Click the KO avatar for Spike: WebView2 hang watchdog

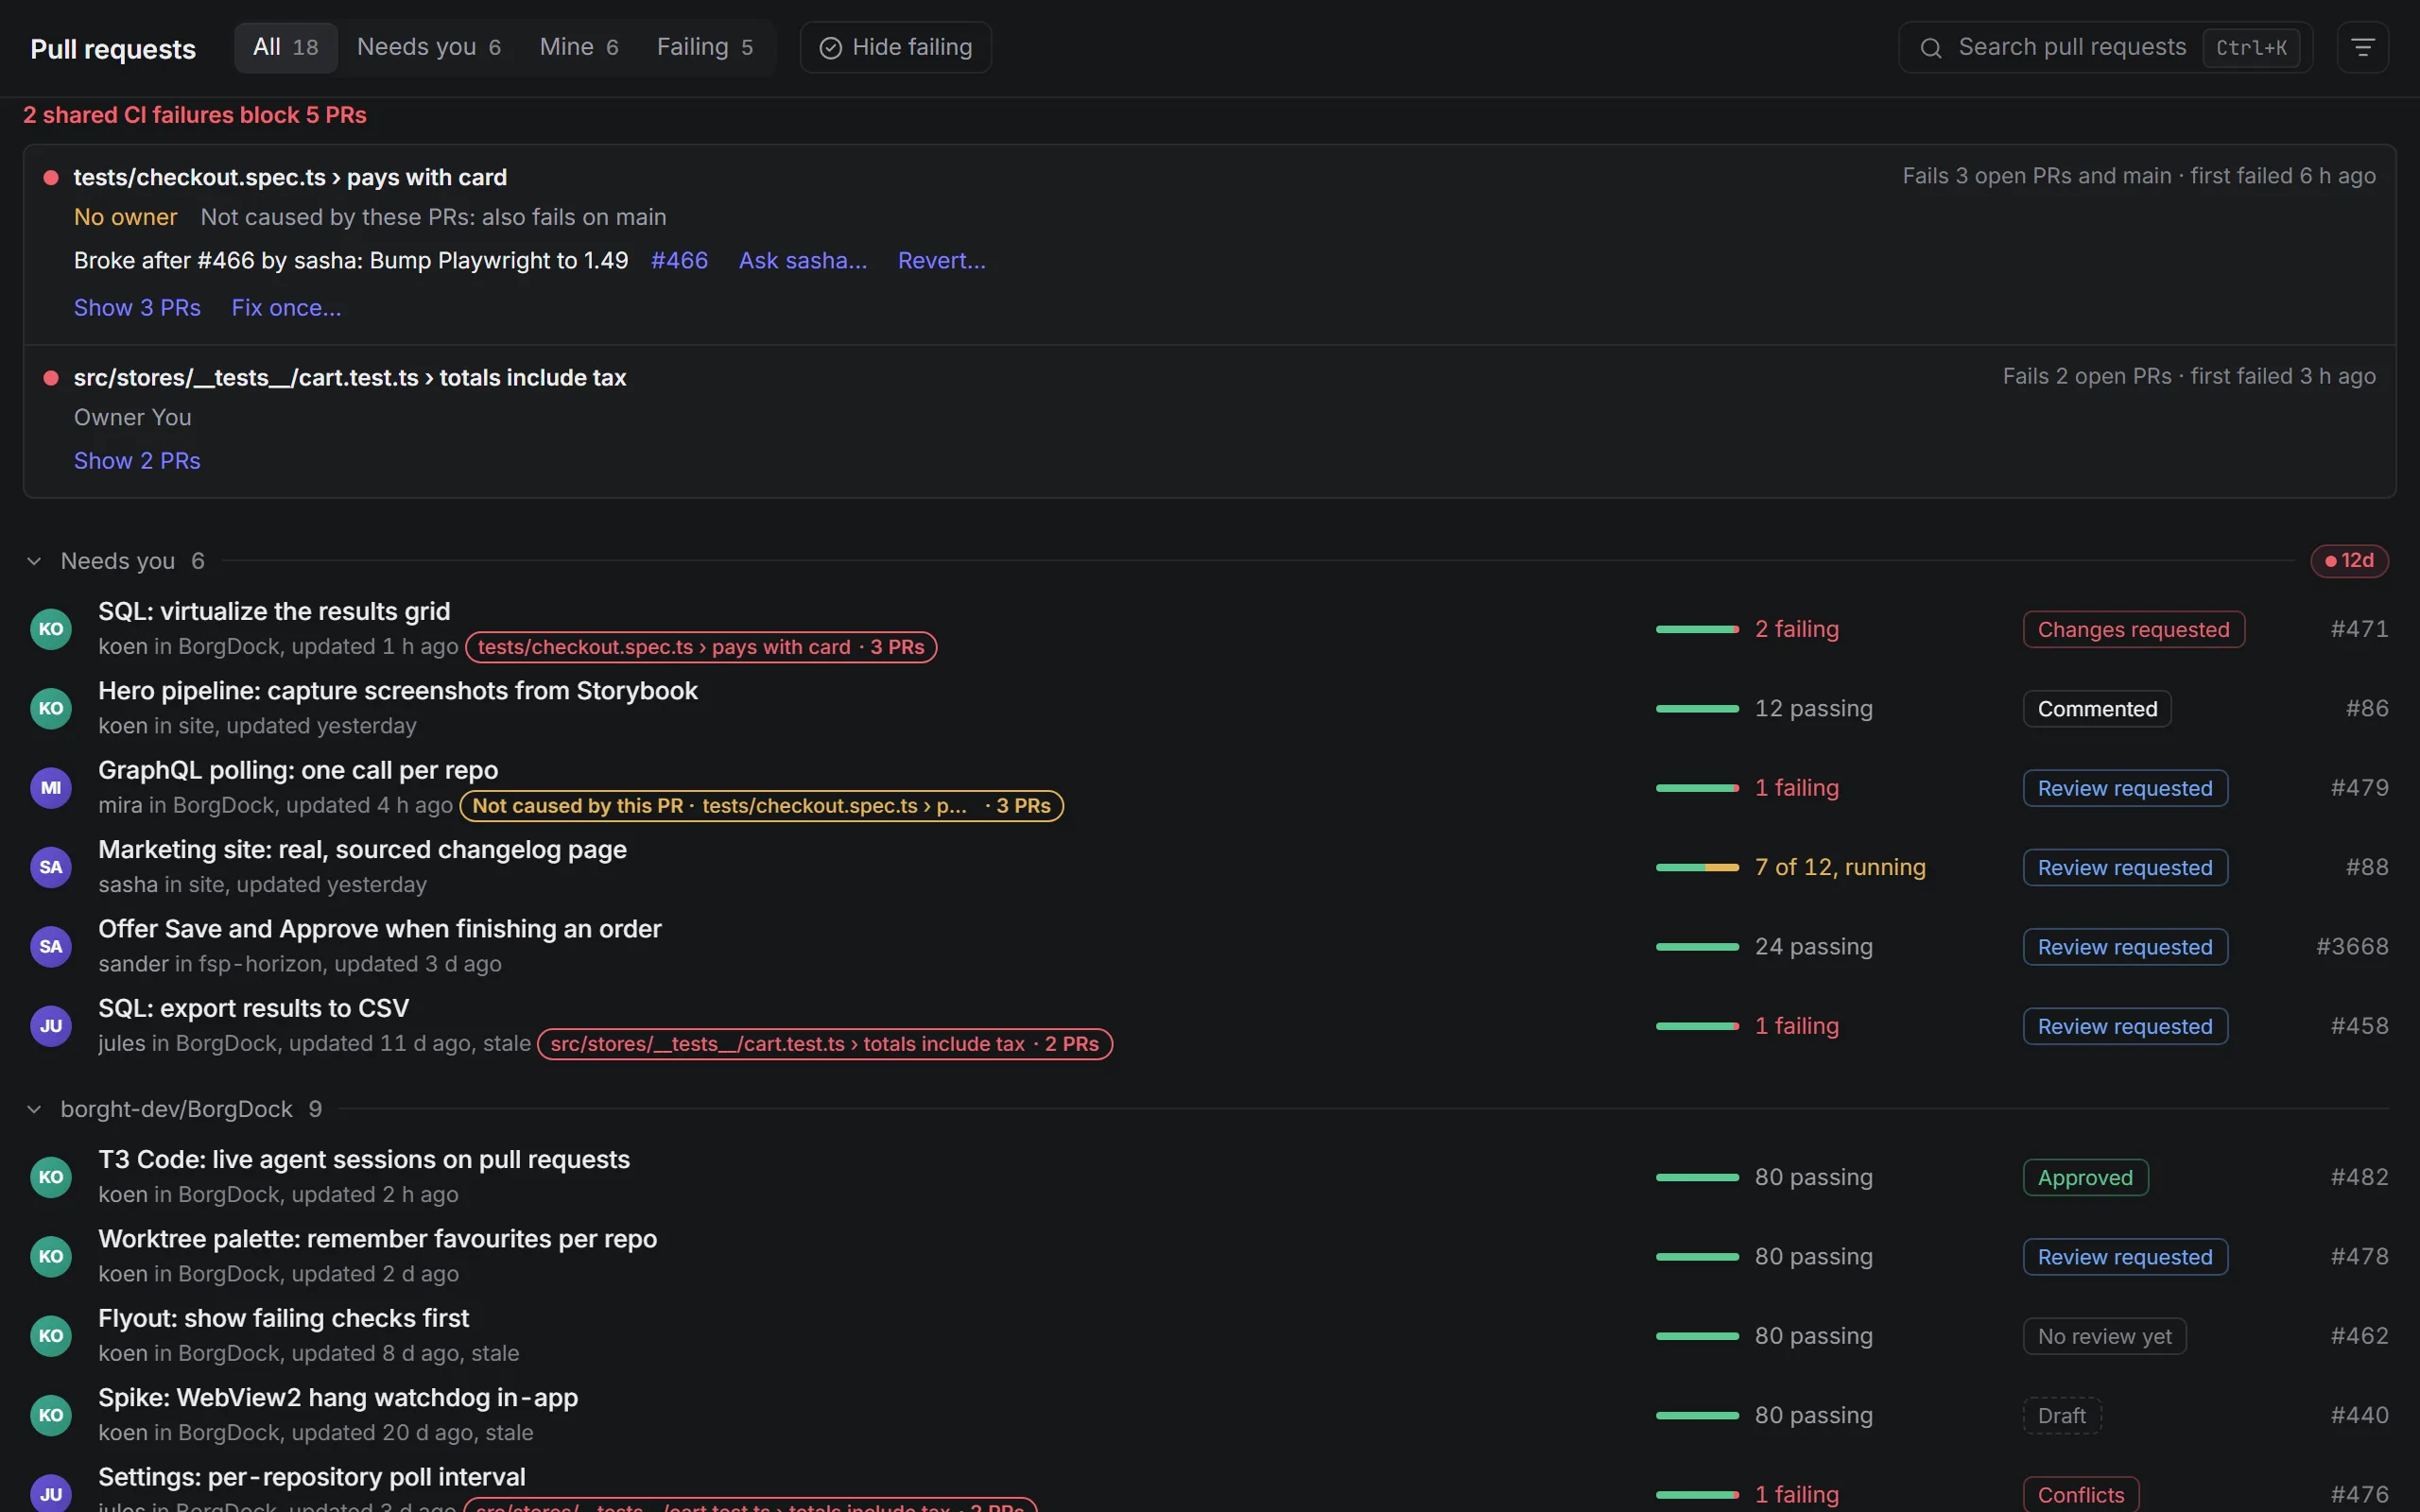[51, 1415]
